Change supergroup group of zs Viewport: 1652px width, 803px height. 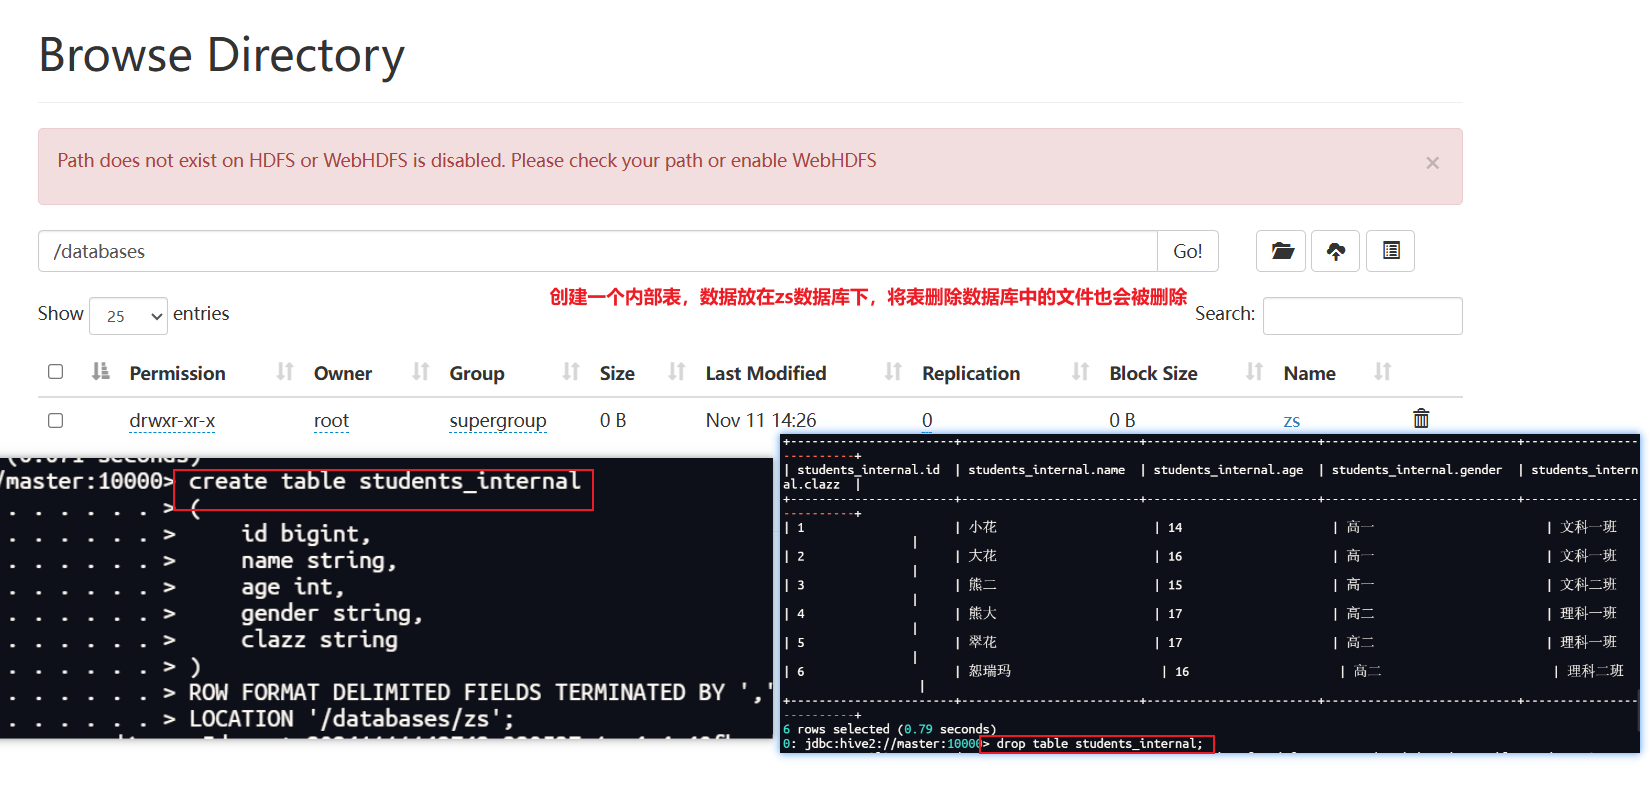[498, 421]
